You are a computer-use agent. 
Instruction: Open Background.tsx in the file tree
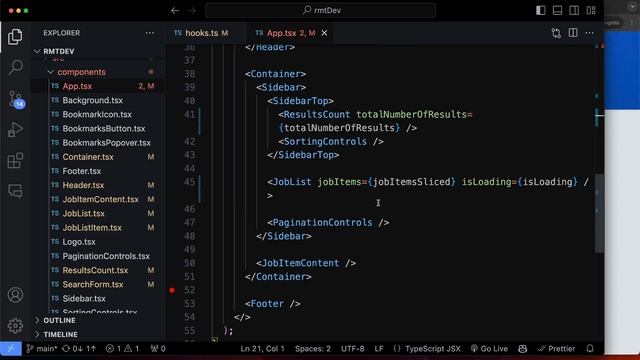pos(98,100)
